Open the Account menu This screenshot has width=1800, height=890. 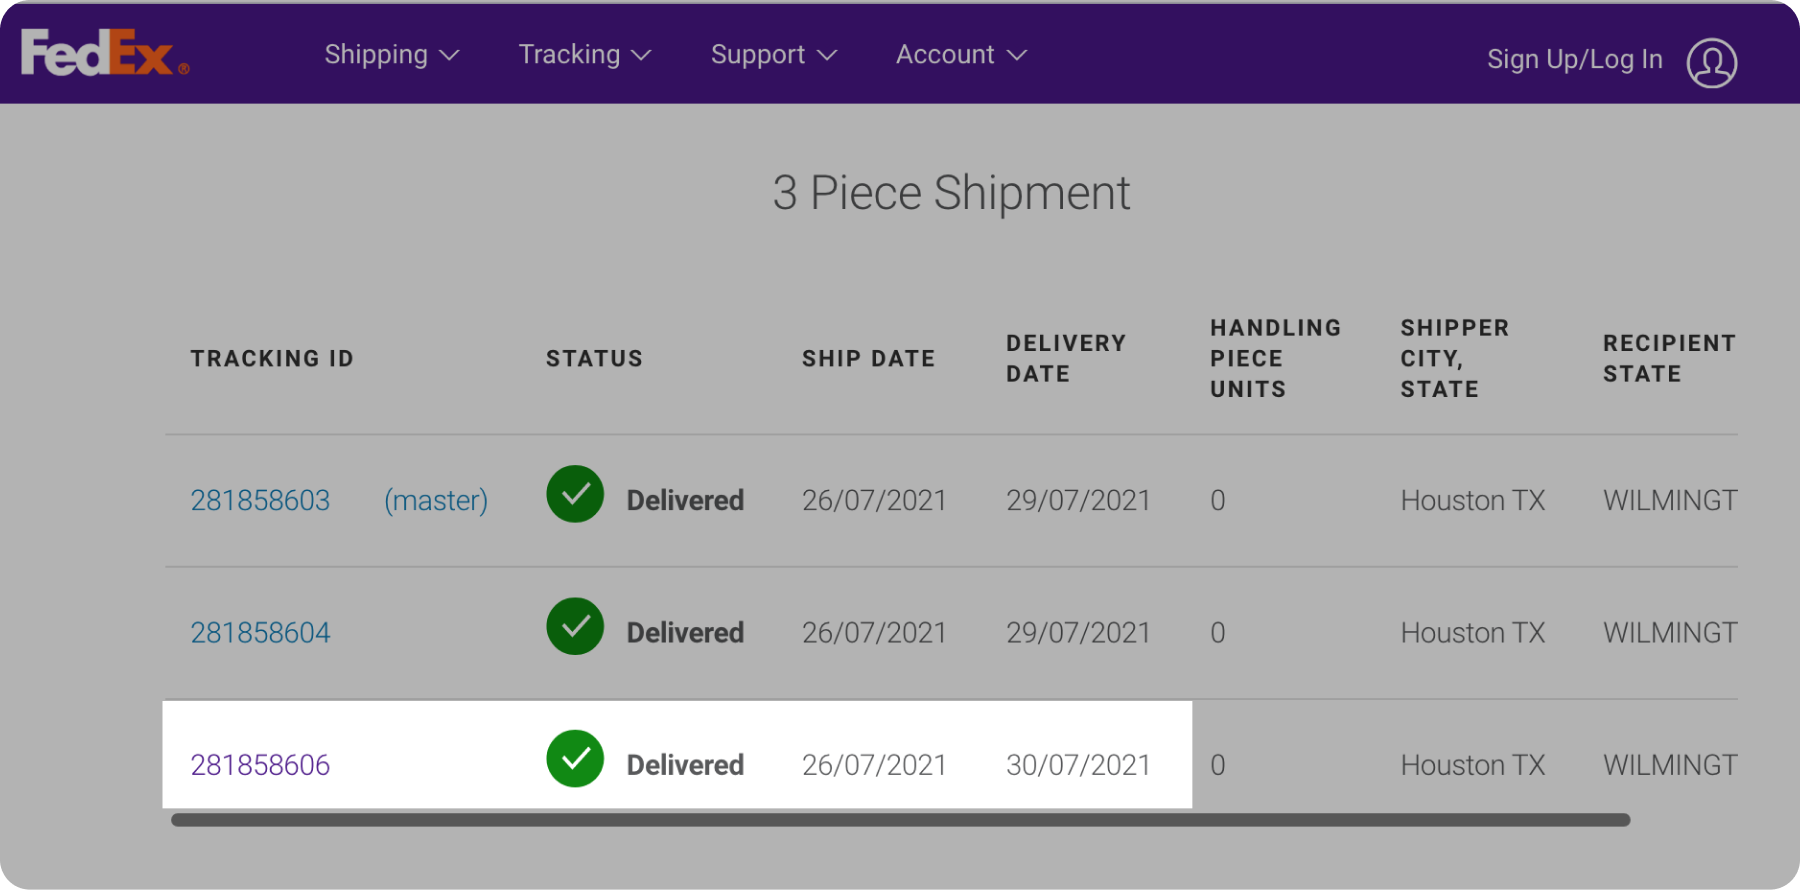coord(945,55)
